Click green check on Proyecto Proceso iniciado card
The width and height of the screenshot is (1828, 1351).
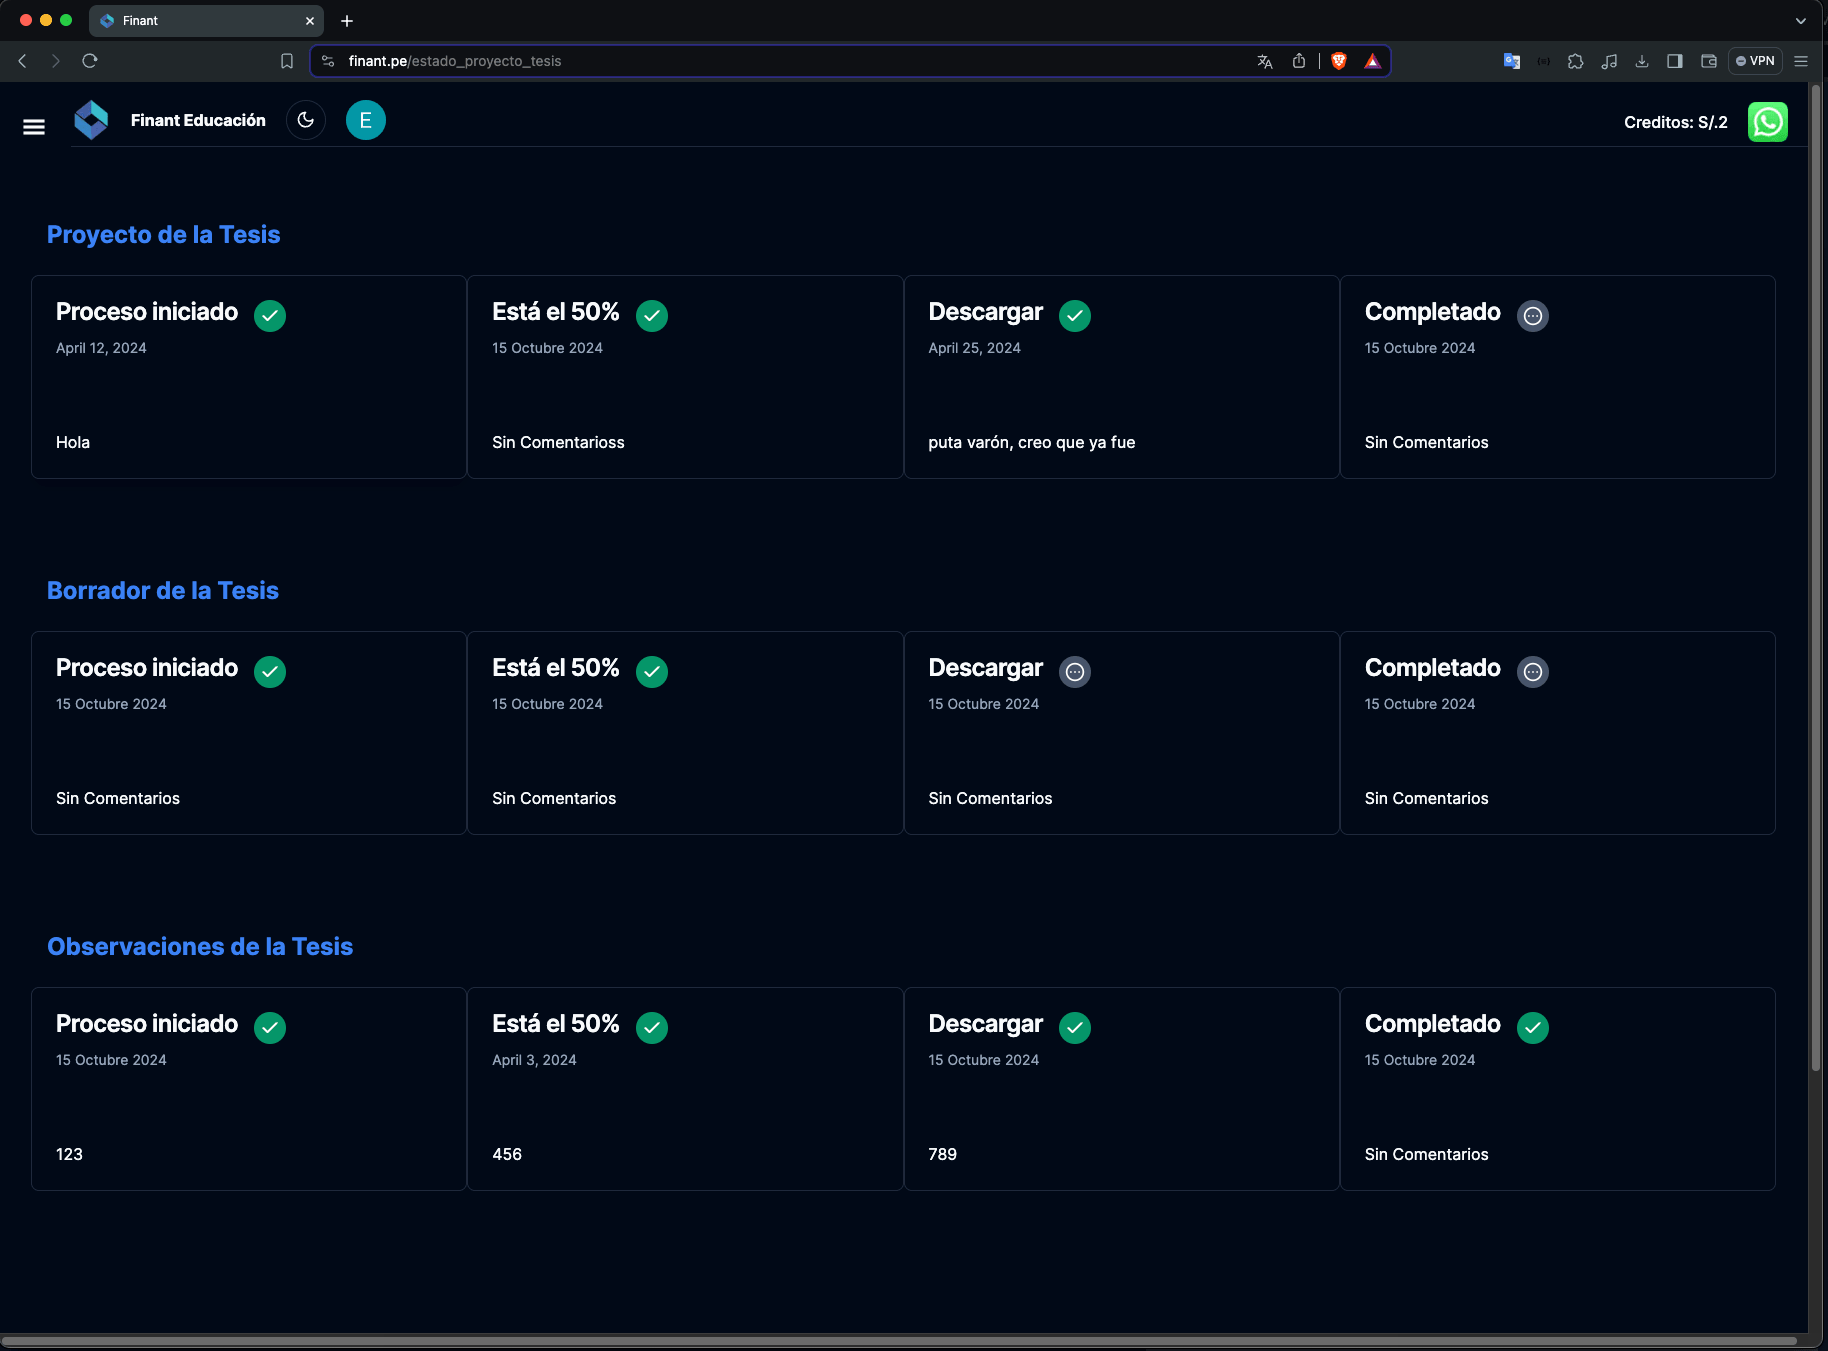[x=270, y=315]
